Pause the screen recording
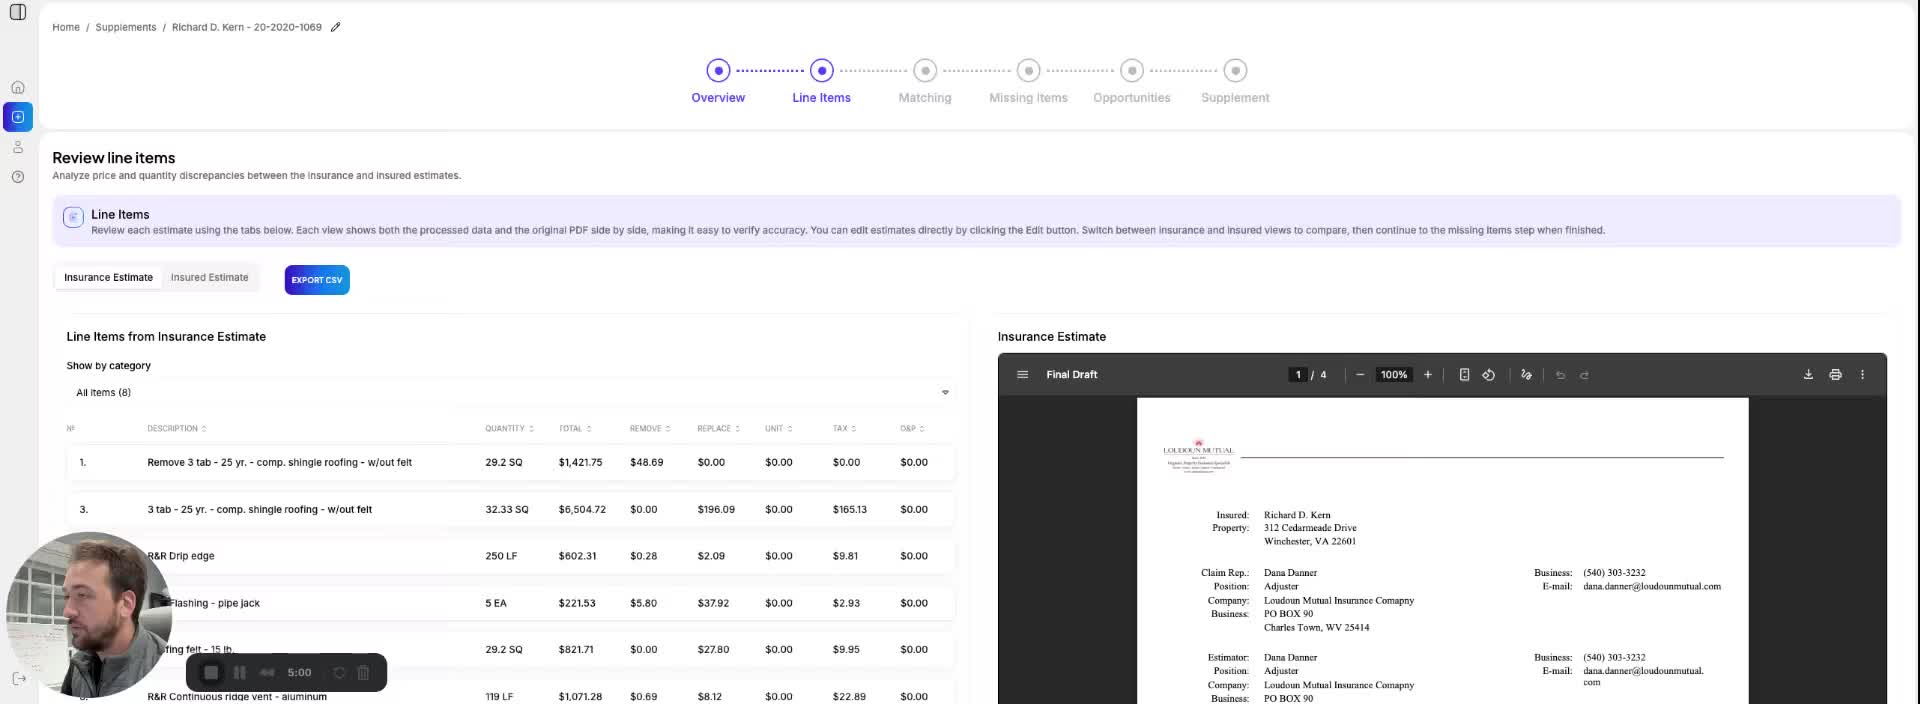 coord(239,673)
